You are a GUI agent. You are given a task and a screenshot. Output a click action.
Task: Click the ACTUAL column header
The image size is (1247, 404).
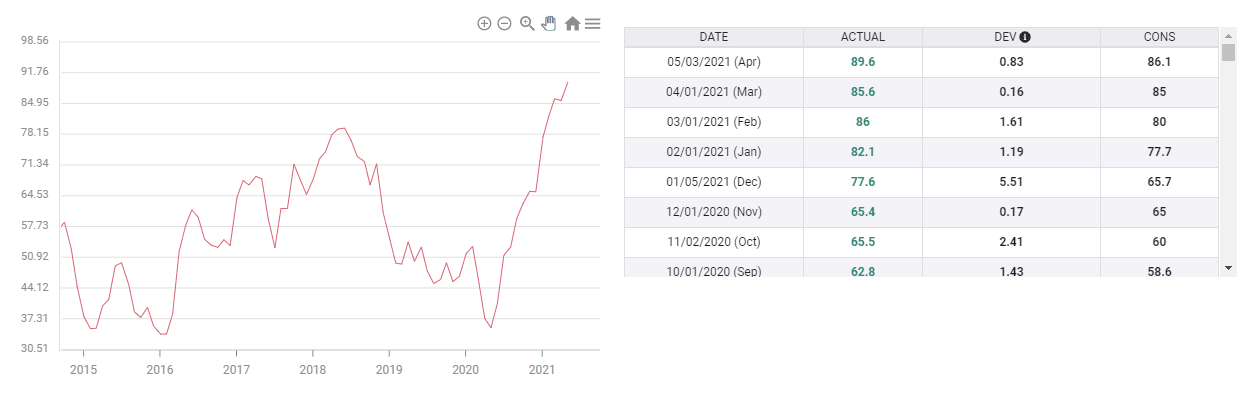coord(863,37)
